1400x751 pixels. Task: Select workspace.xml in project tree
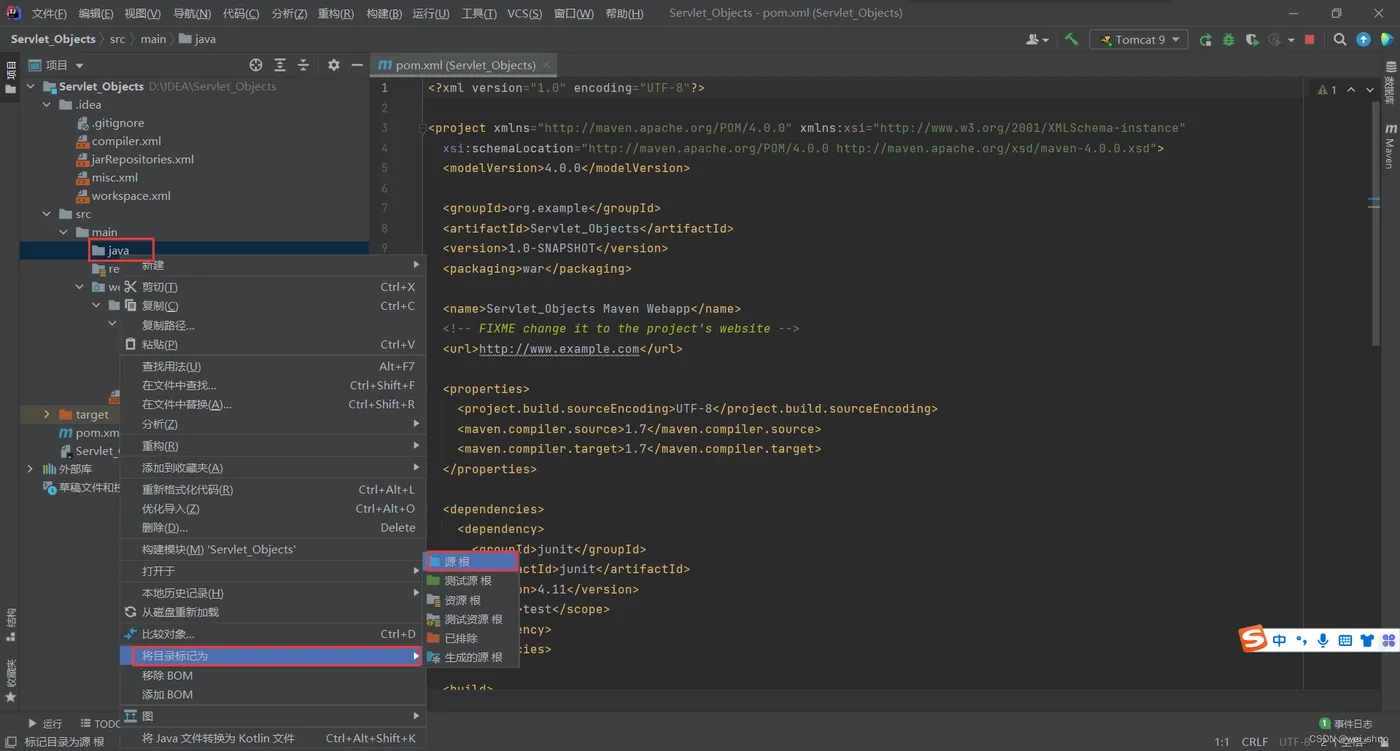coord(131,196)
